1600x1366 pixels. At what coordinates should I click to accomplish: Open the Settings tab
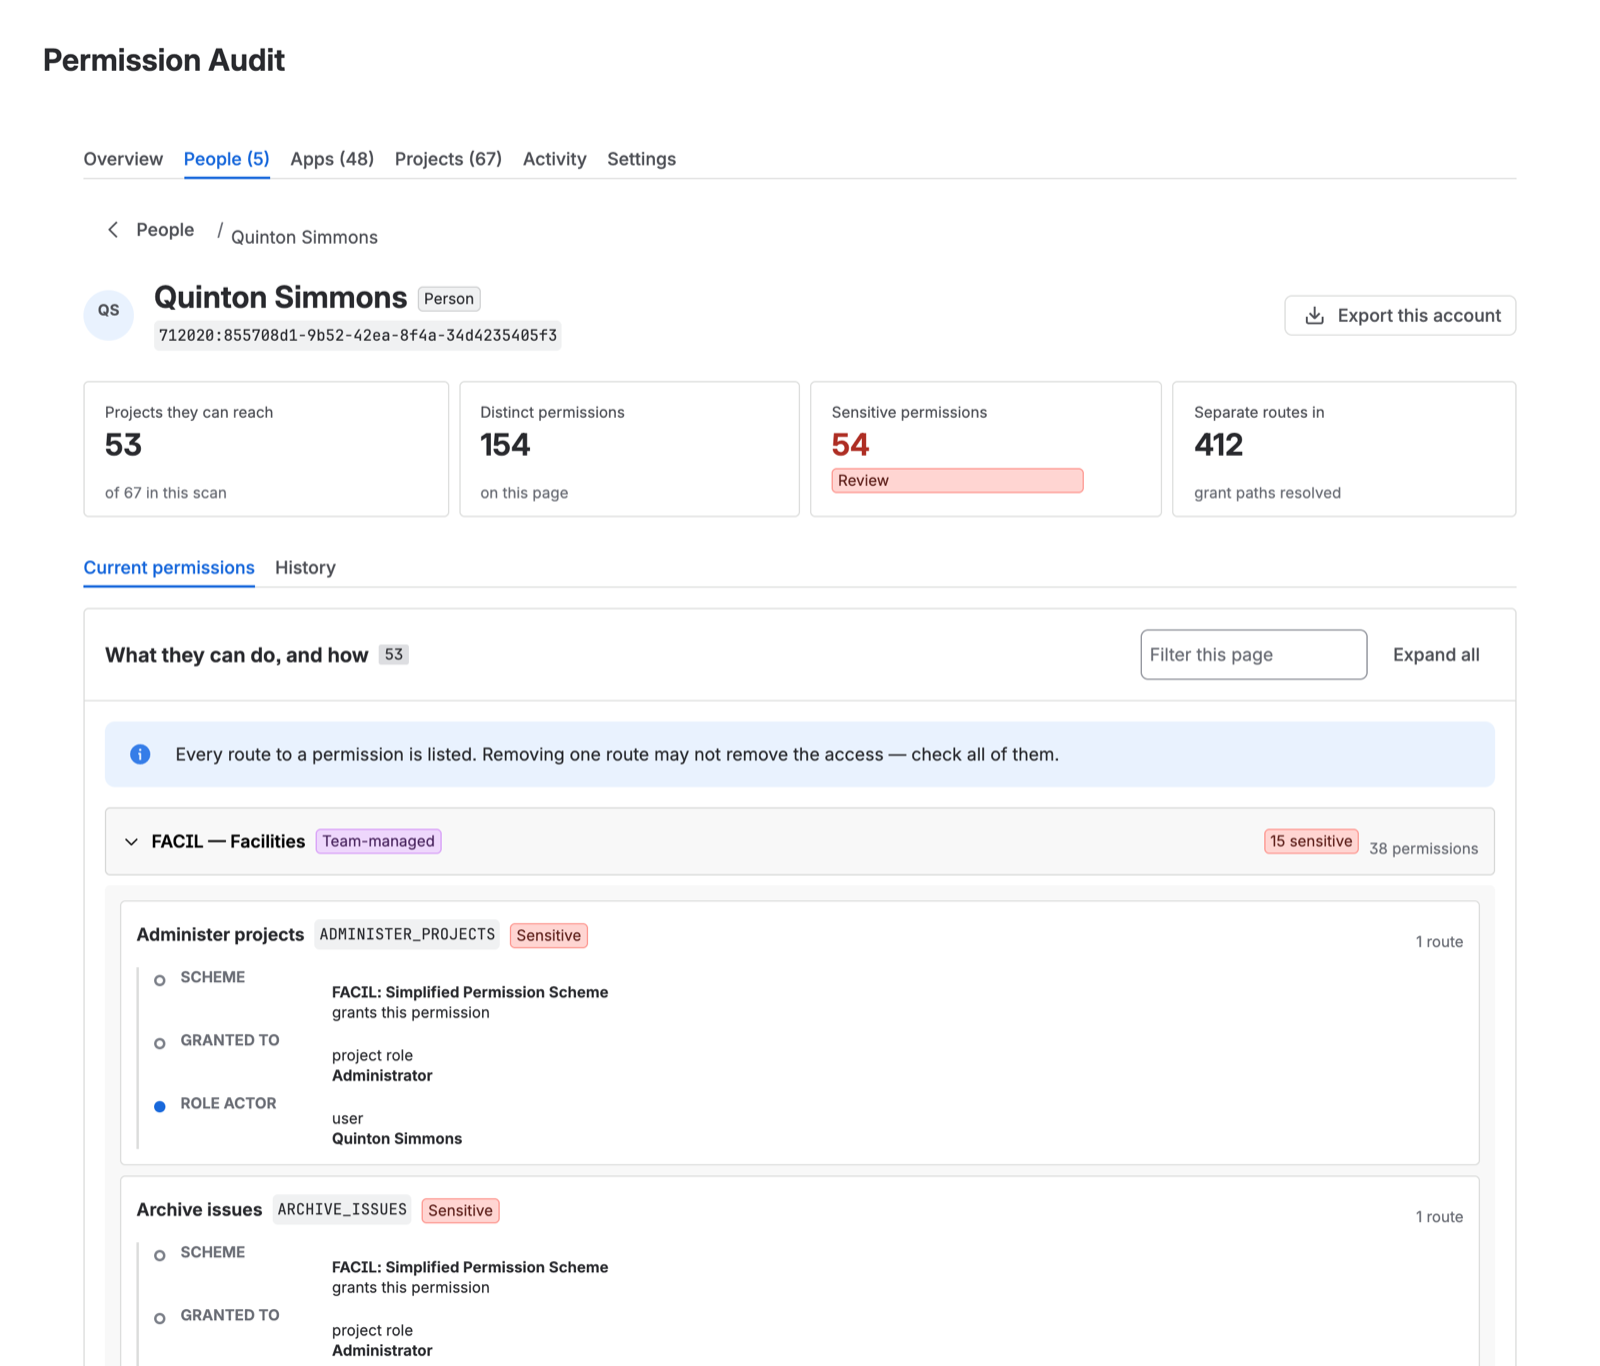642,159
